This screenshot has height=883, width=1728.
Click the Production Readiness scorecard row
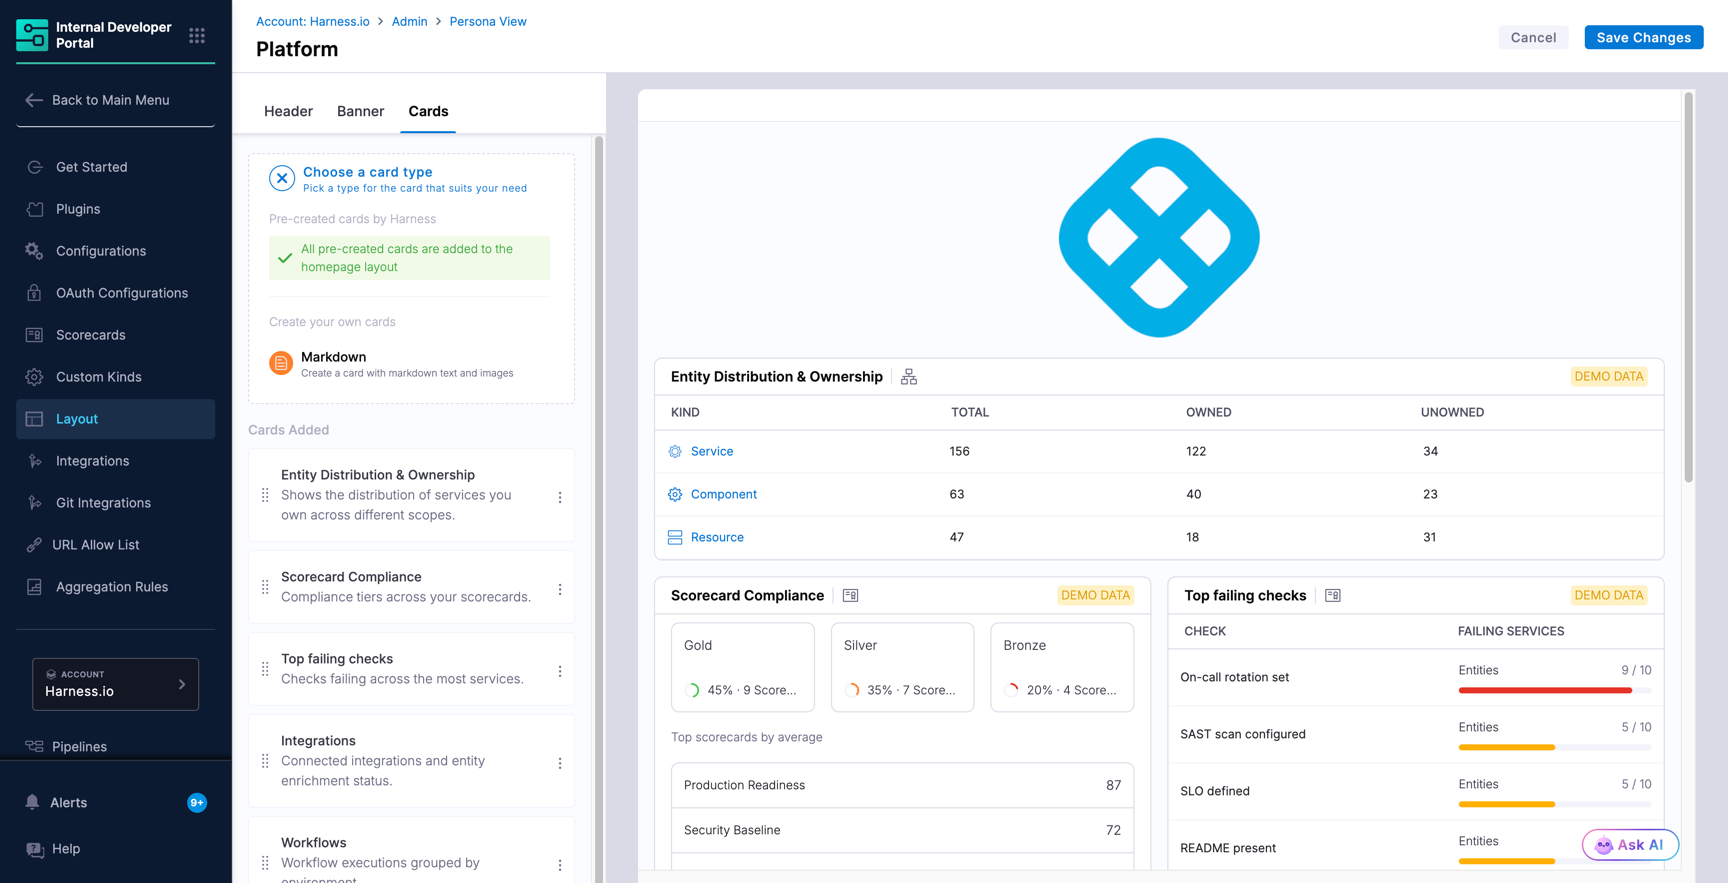[902, 785]
